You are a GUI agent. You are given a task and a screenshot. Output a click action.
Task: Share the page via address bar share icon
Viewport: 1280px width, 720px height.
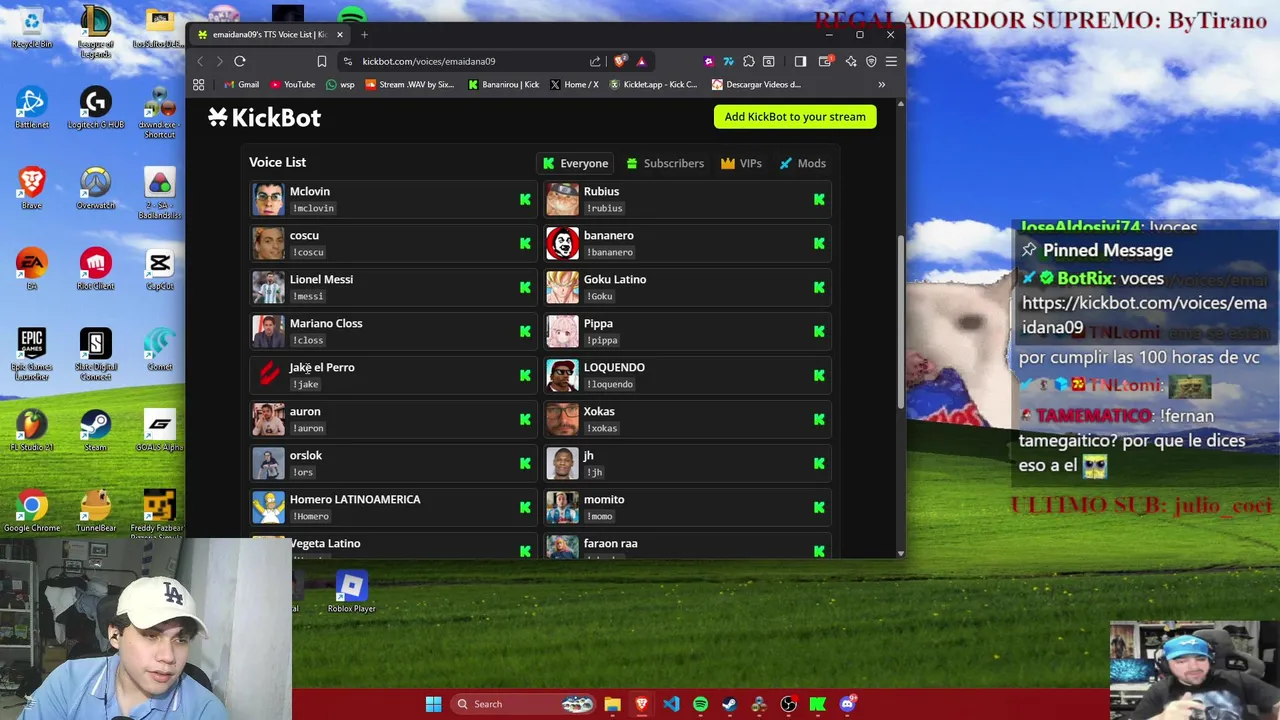click(x=595, y=61)
